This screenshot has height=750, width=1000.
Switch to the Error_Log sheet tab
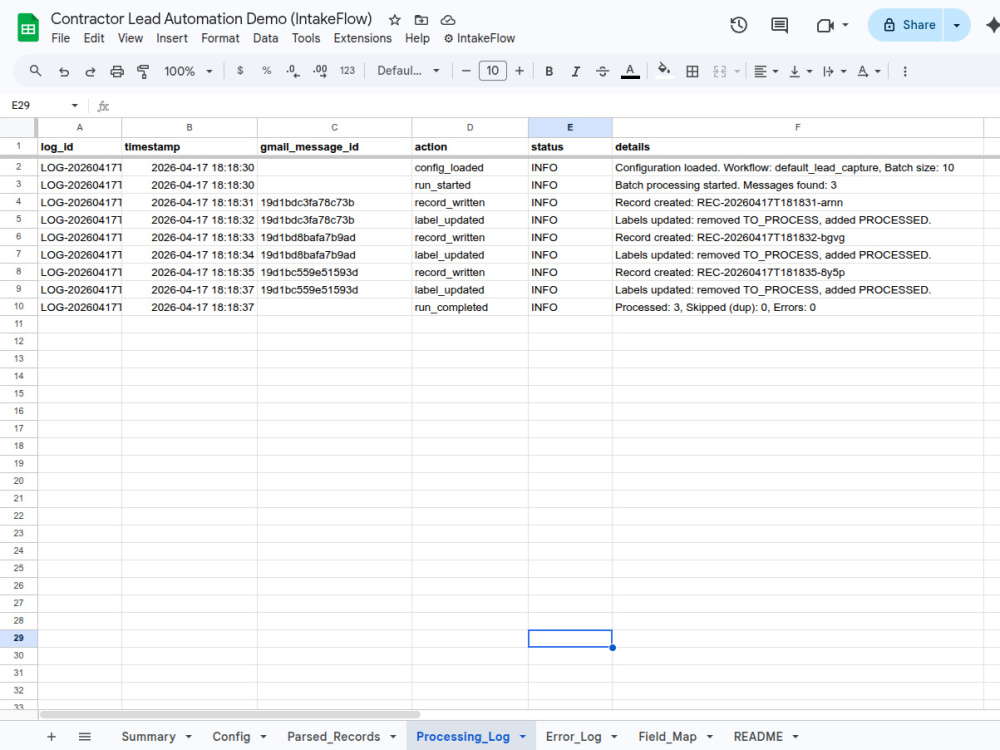click(x=573, y=737)
